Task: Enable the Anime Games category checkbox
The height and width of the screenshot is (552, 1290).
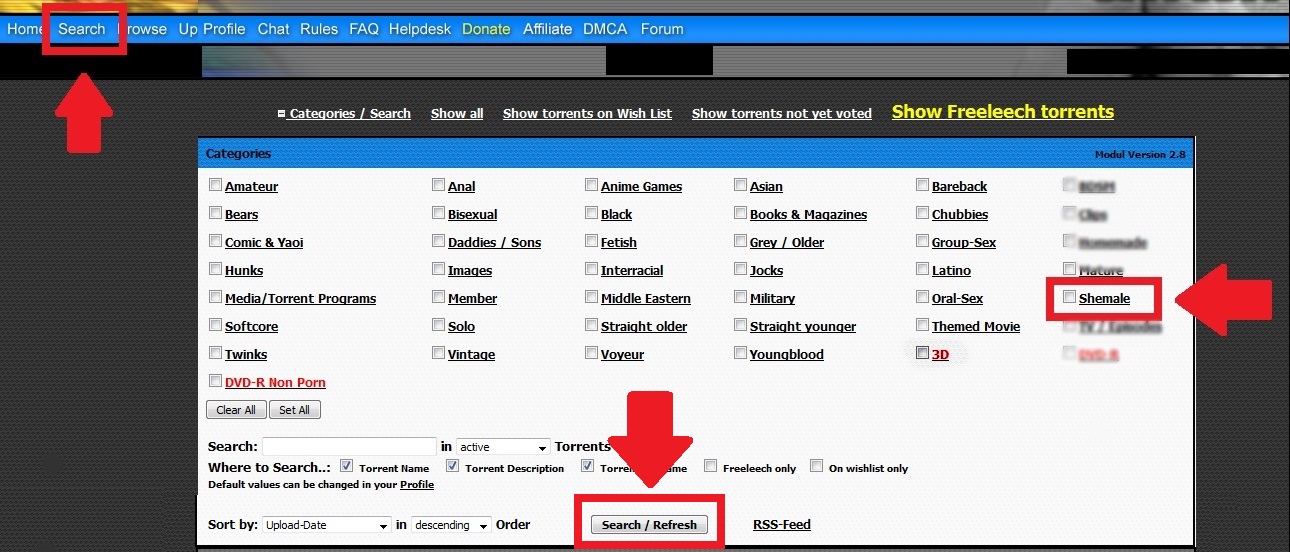Action: coord(592,185)
